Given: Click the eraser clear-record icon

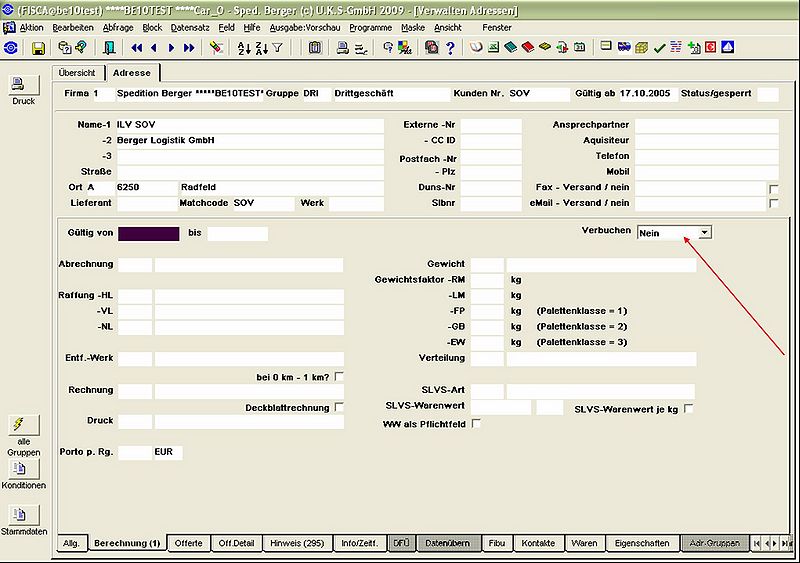Looking at the screenshot, I should (x=216, y=48).
